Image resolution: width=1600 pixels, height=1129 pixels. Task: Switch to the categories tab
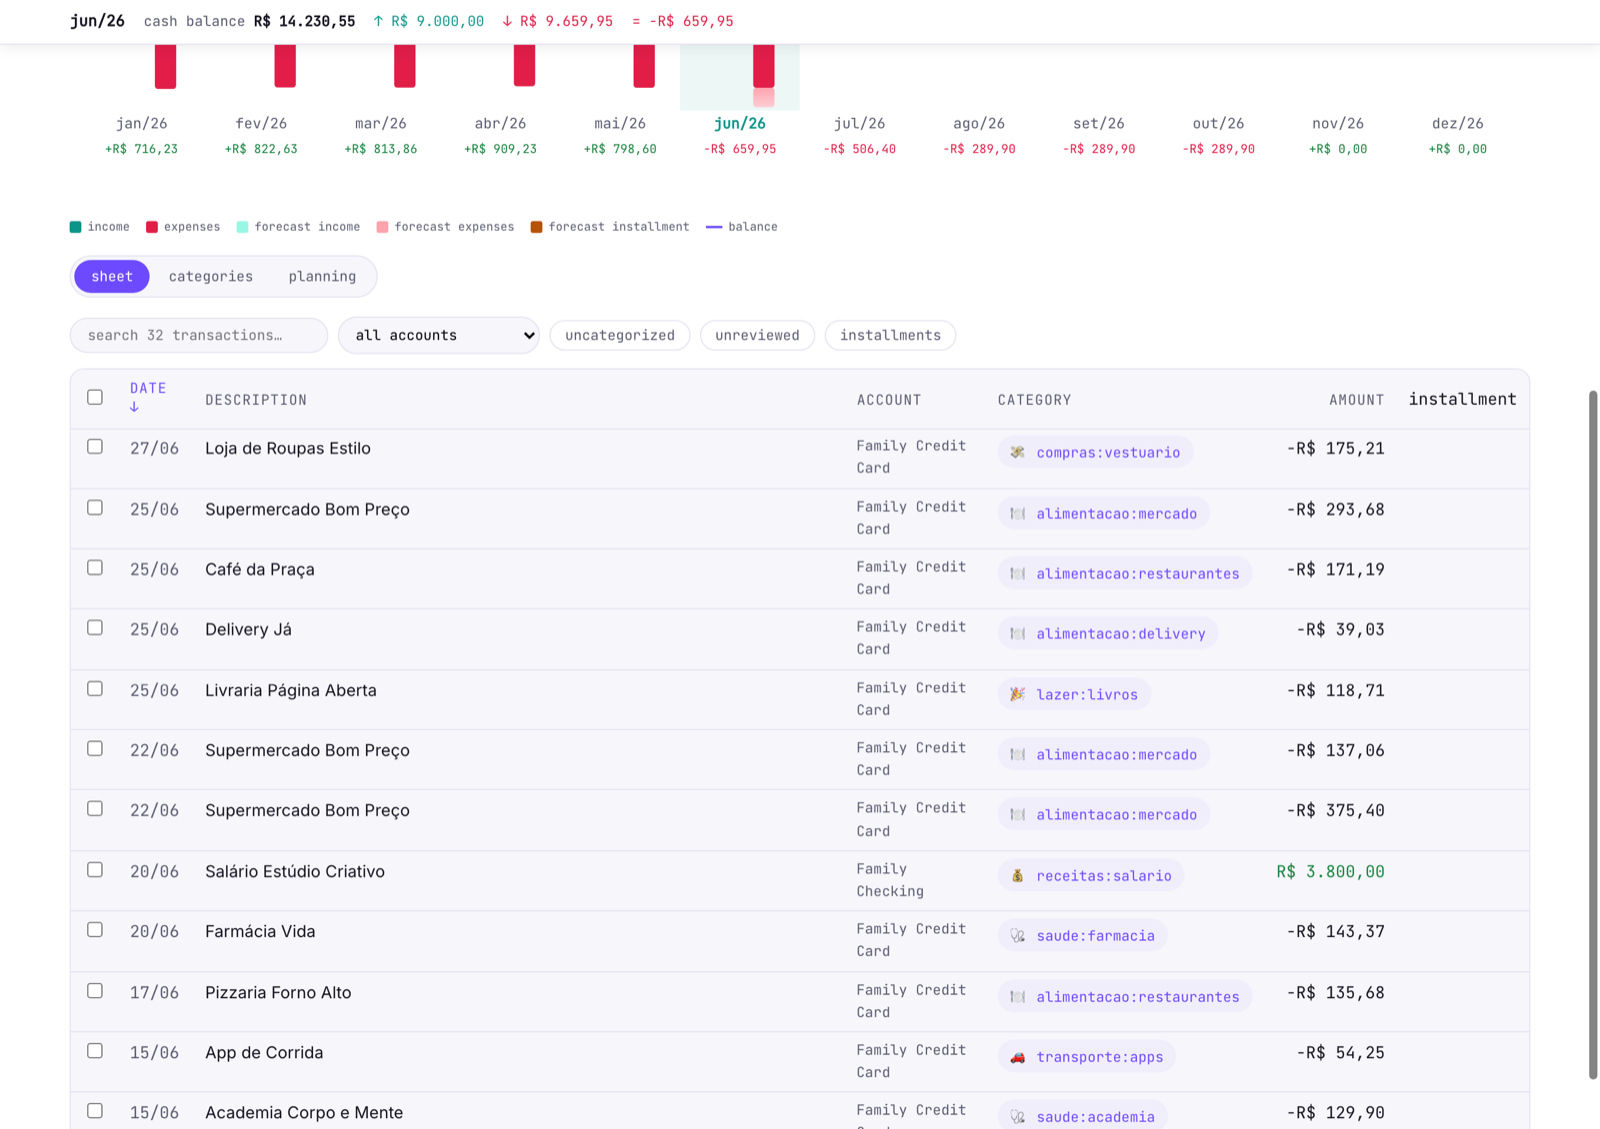tap(211, 276)
